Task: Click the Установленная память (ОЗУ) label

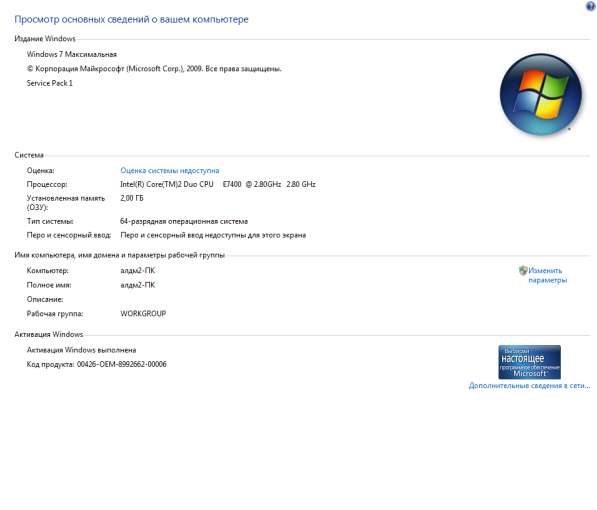Action: click(x=65, y=203)
